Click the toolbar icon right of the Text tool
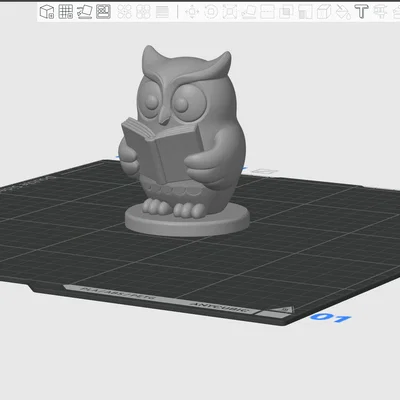 [x=380, y=12]
